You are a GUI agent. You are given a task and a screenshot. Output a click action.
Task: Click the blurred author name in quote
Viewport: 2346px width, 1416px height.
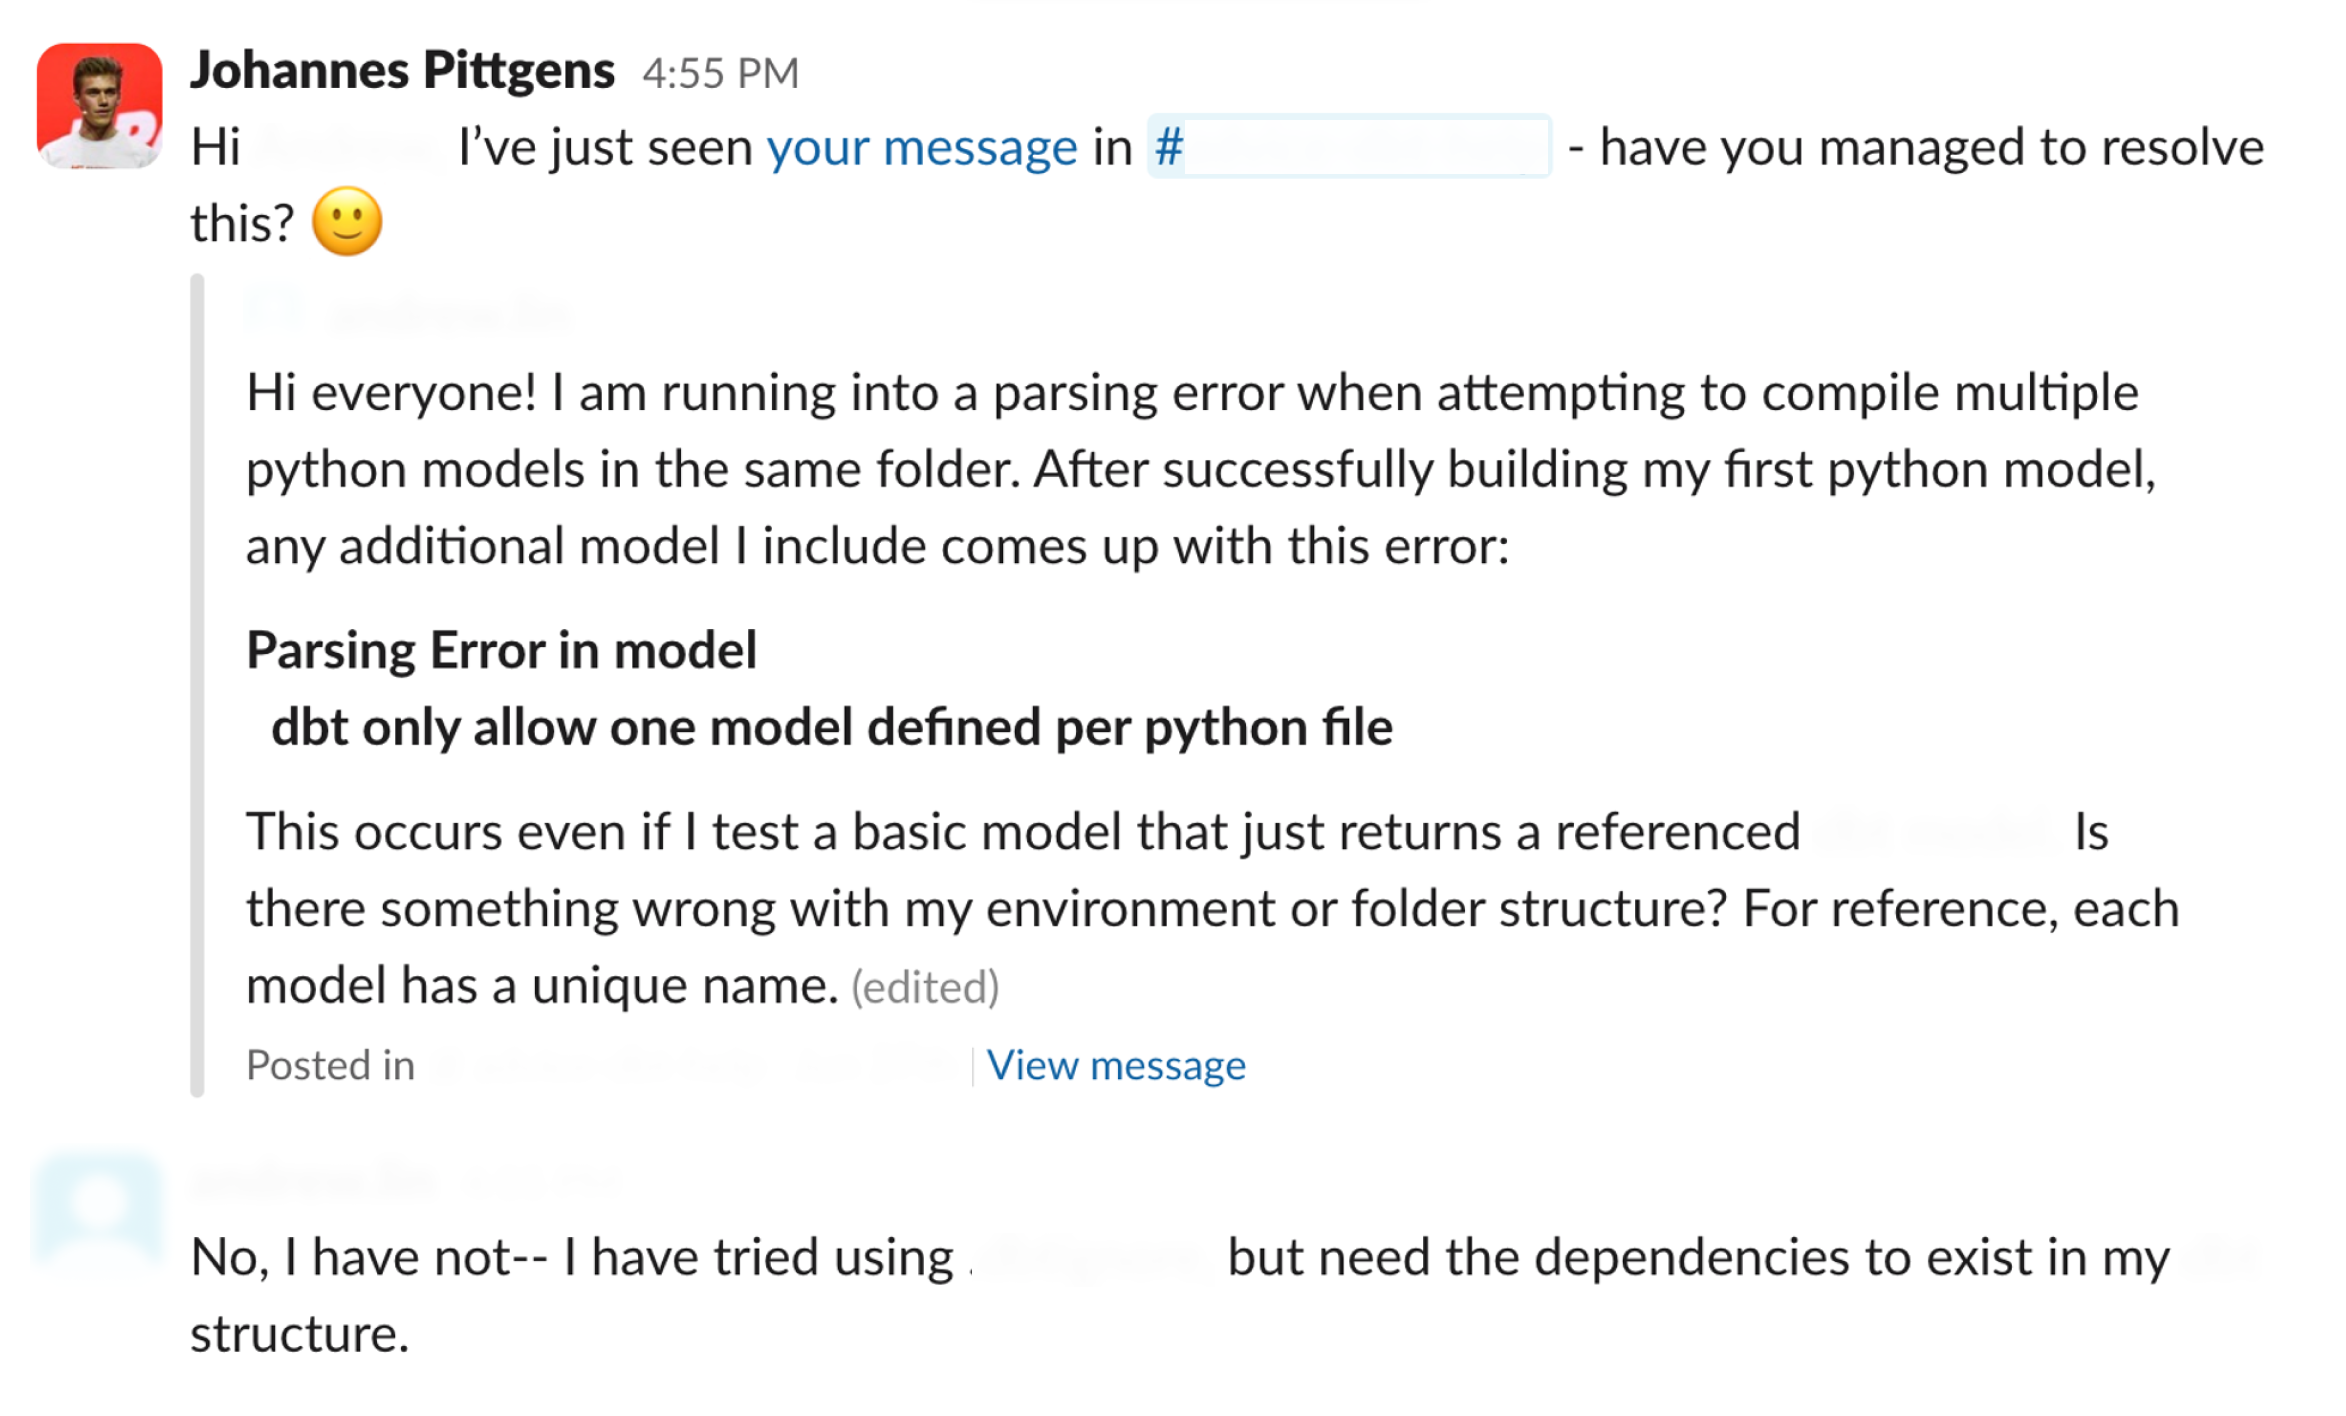click(450, 315)
